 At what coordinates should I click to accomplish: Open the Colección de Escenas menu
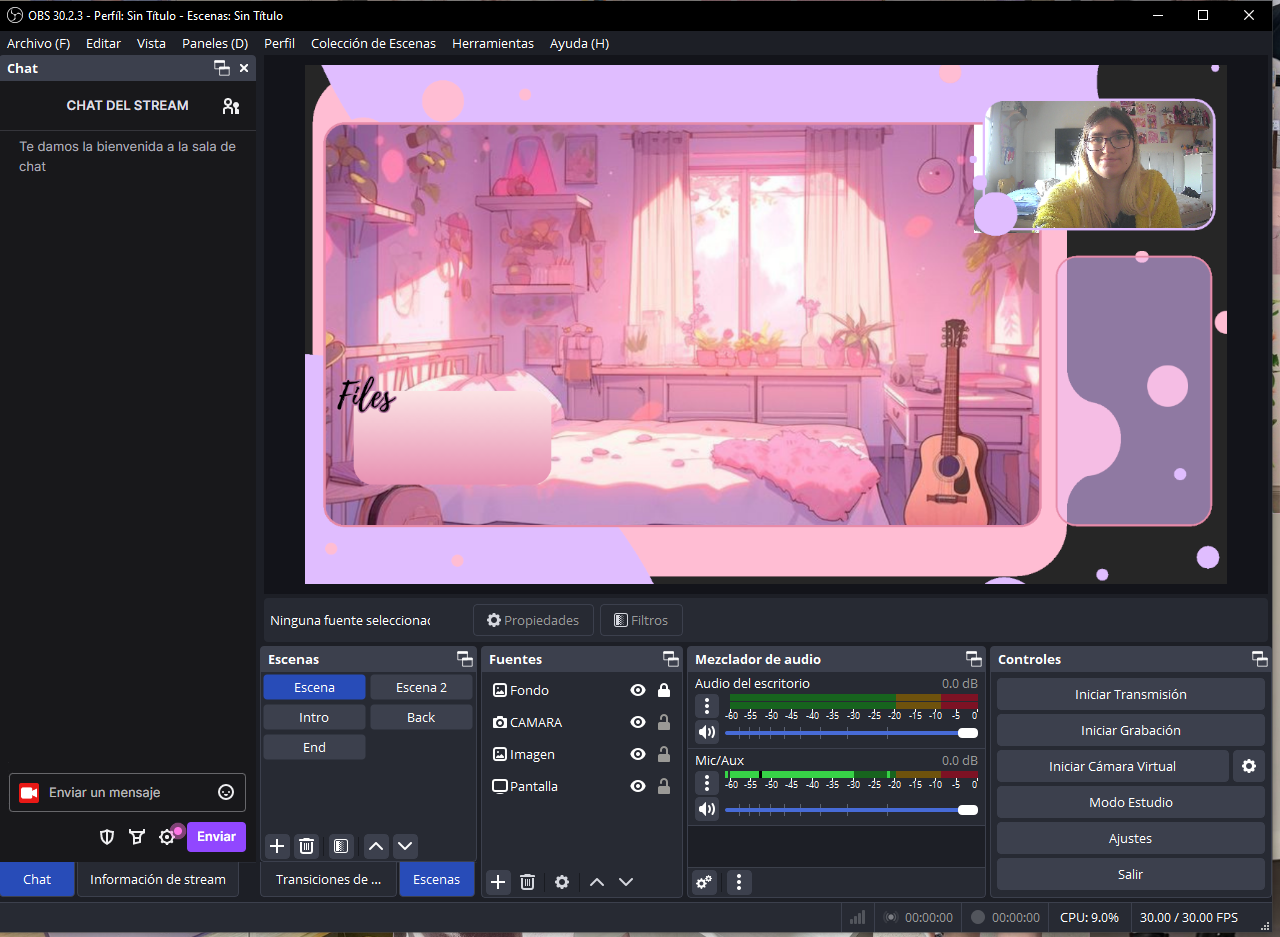tap(373, 43)
